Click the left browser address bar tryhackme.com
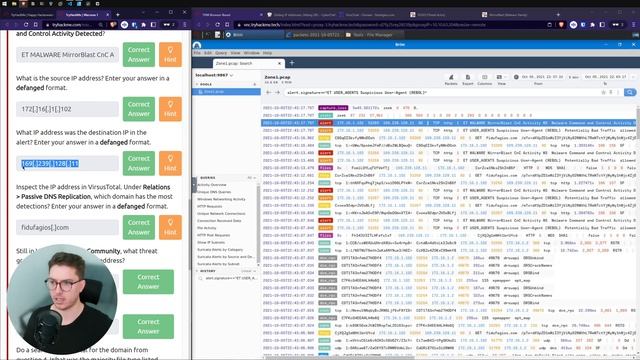This screenshot has width=640, height=360. pyautogui.click(x=73, y=24)
